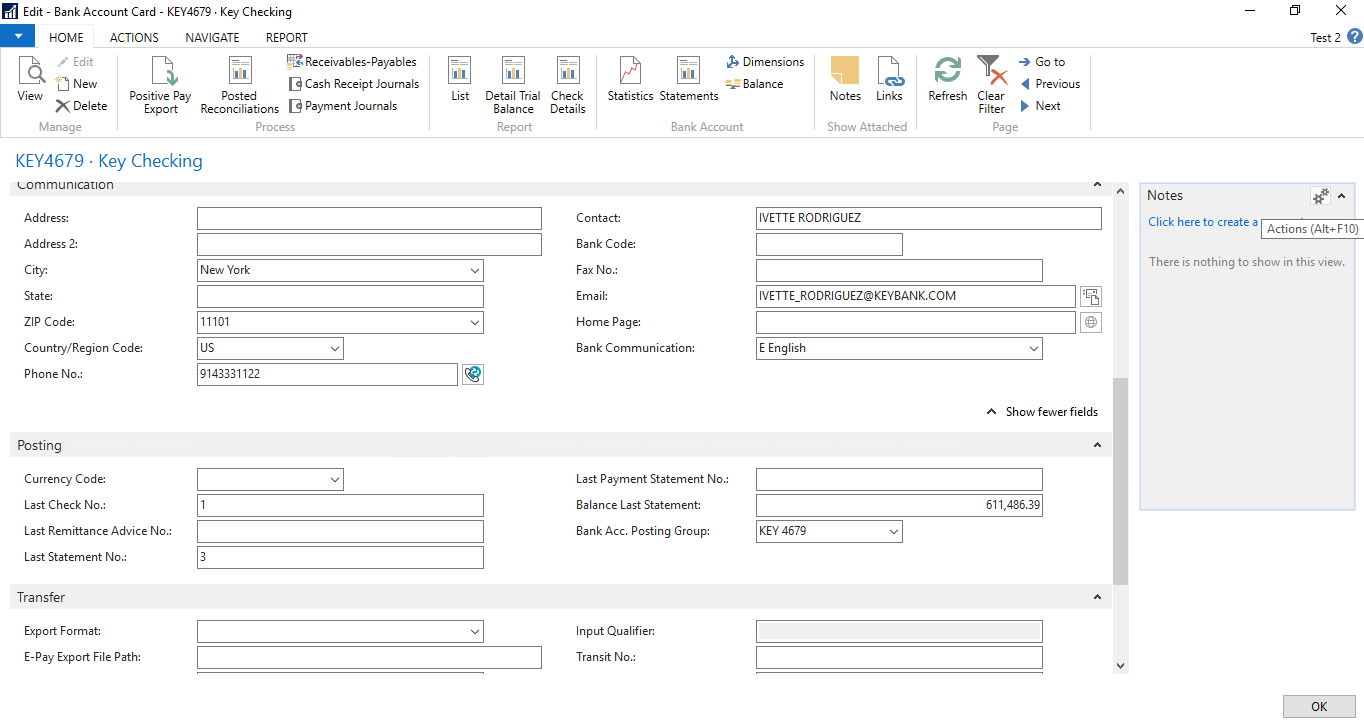Go to Next record
Image resolution: width=1364 pixels, height=723 pixels.
pyautogui.click(x=1040, y=106)
